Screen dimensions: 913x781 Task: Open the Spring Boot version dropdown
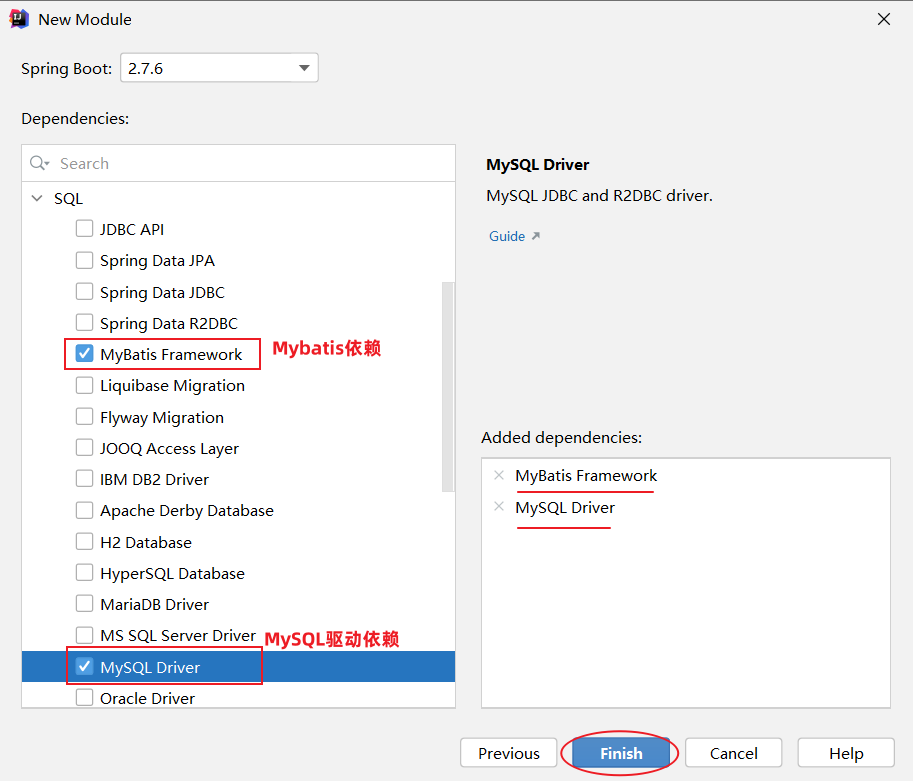304,67
